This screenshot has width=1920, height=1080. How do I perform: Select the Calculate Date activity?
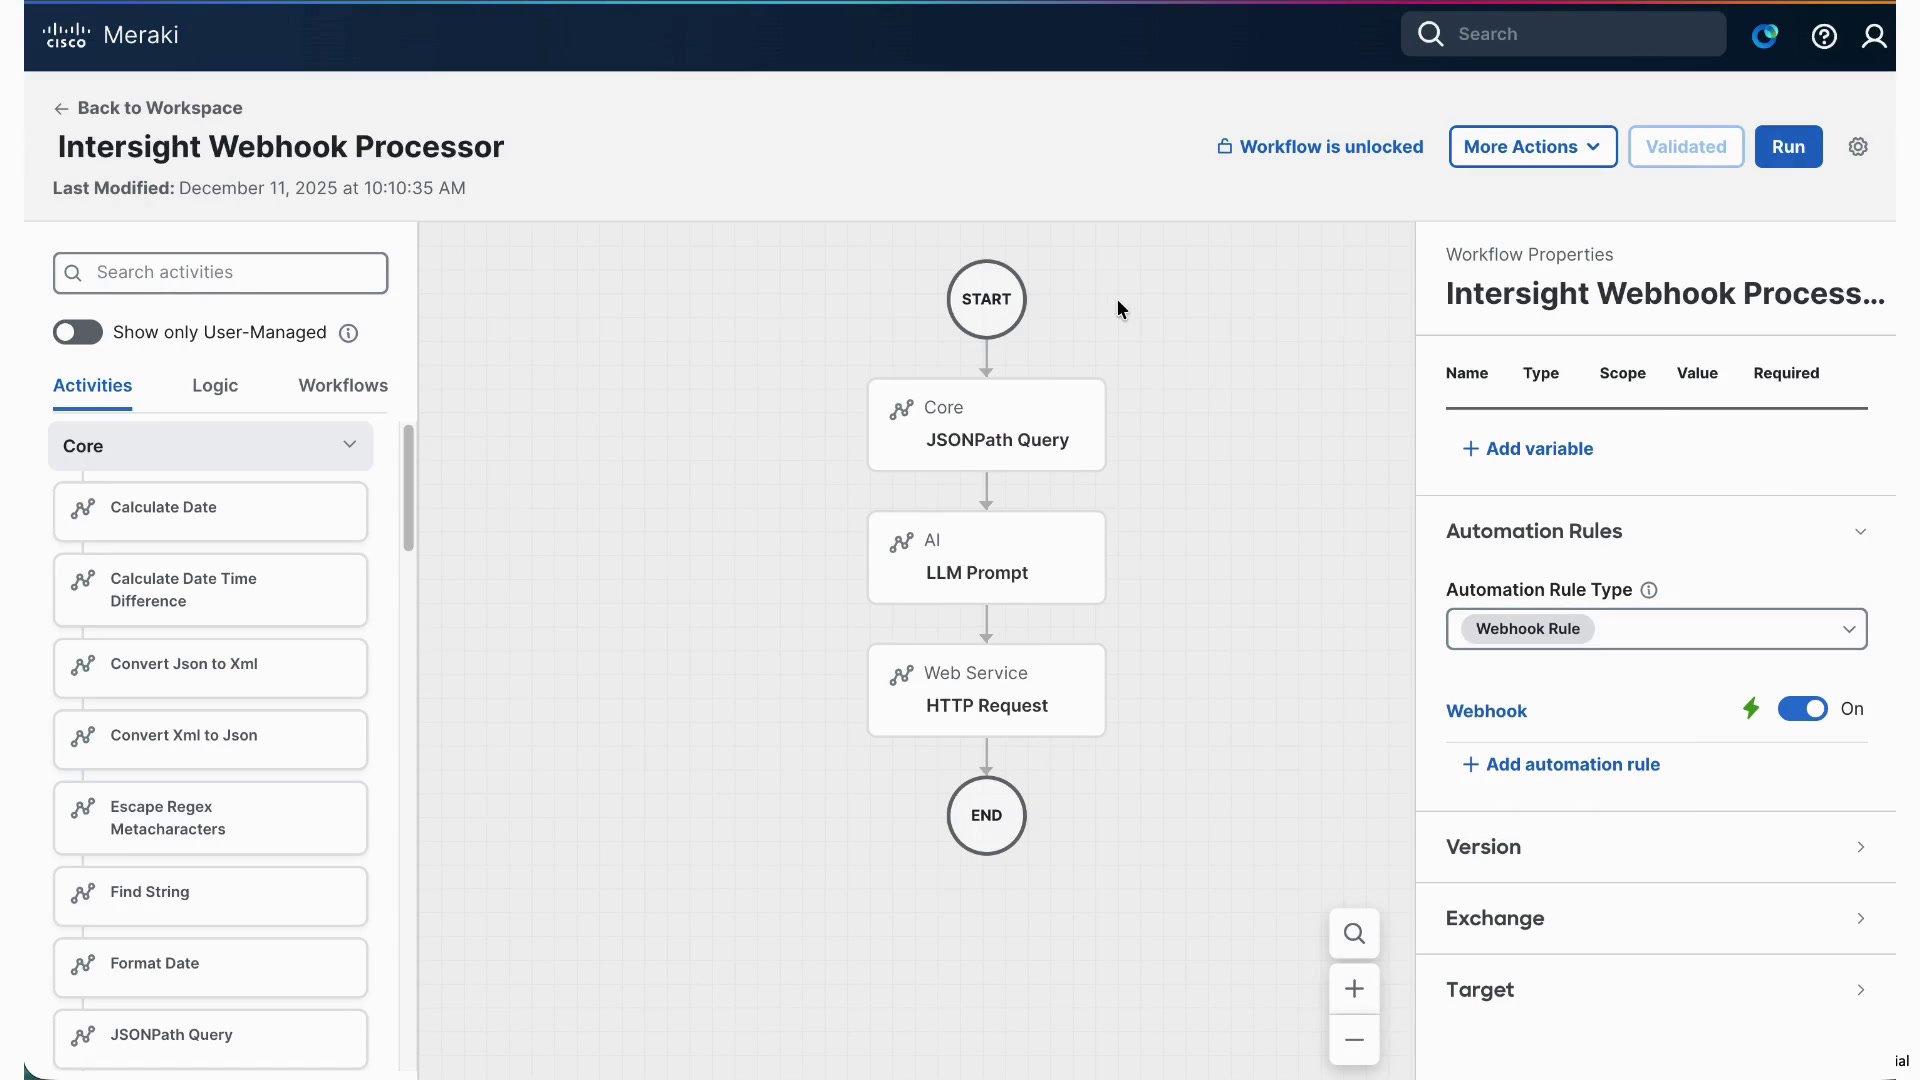click(x=210, y=511)
